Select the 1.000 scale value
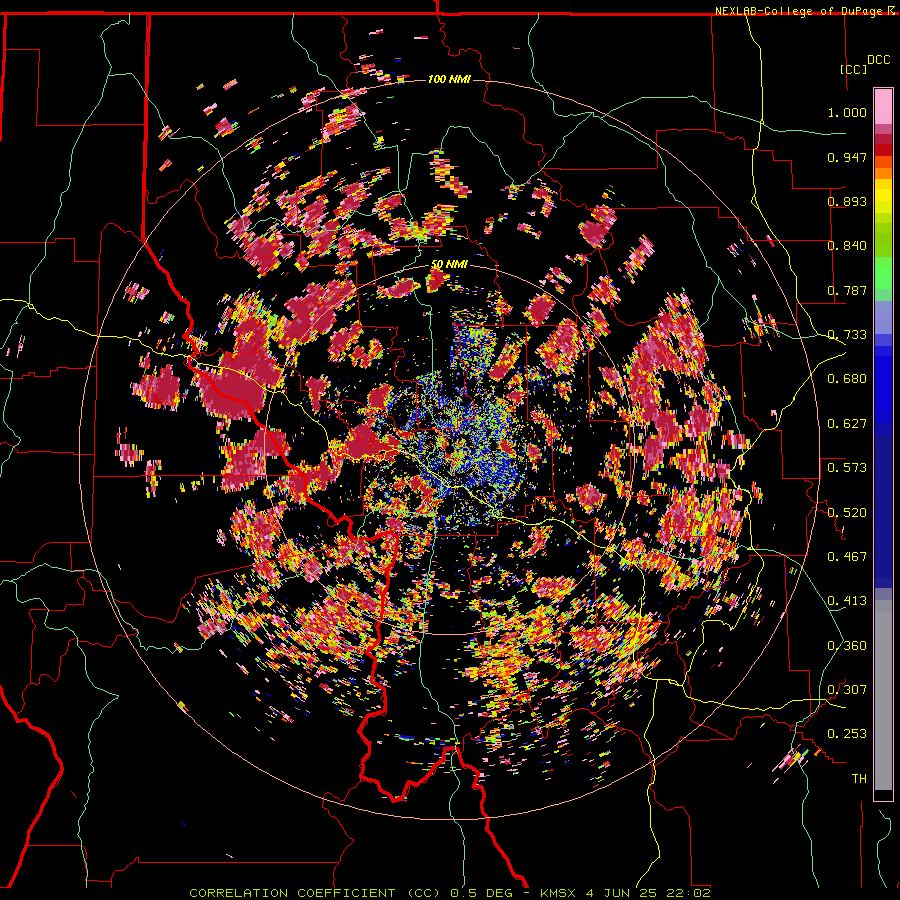The width and height of the screenshot is (900, 900). pyautogui.click(x=847, y=112)
